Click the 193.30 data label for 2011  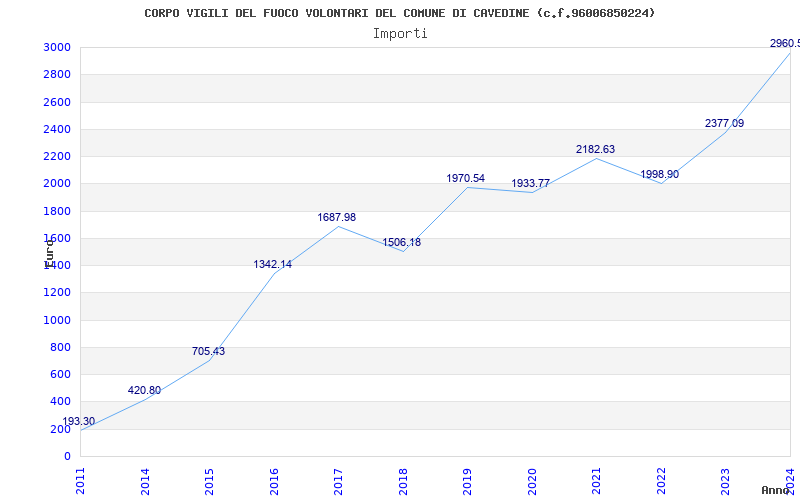click(79, 421)
